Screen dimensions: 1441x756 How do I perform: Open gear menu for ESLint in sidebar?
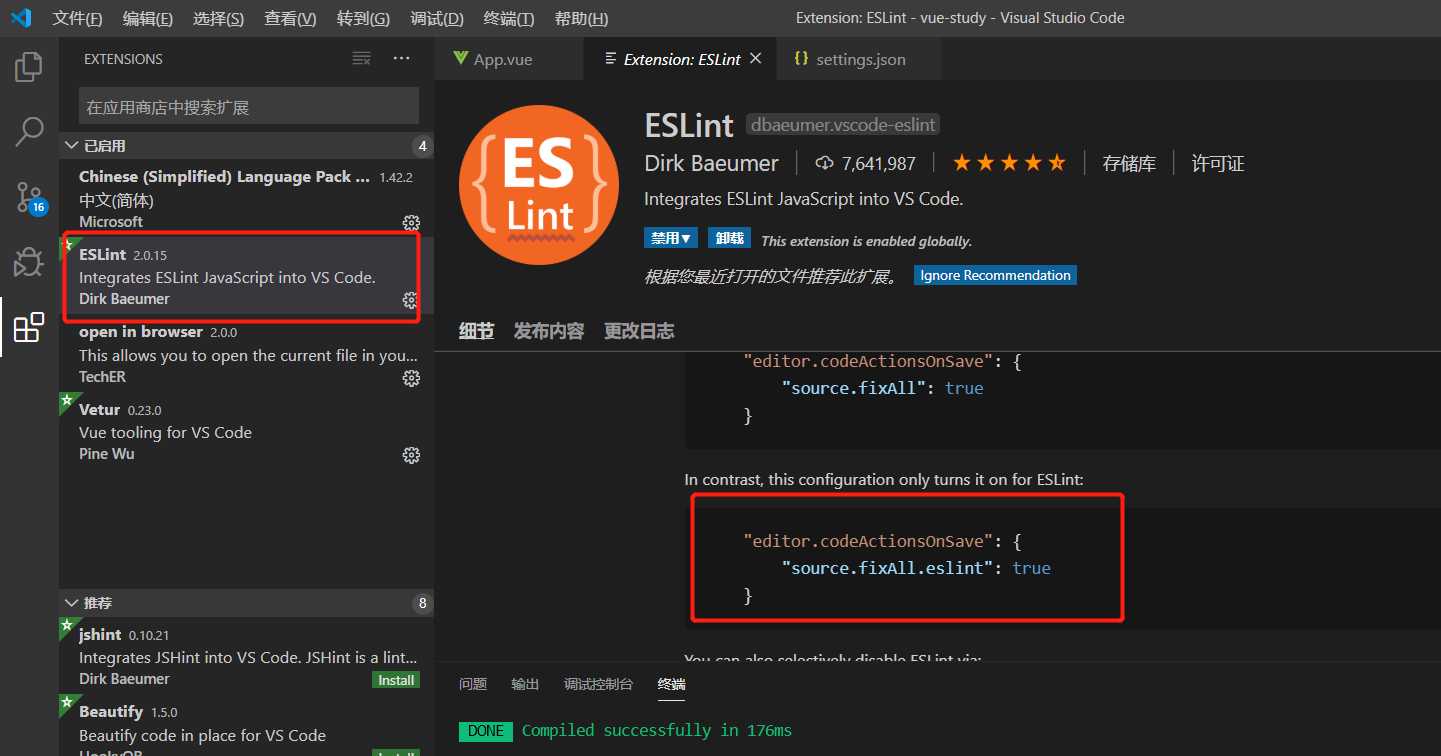click(410, 300)
